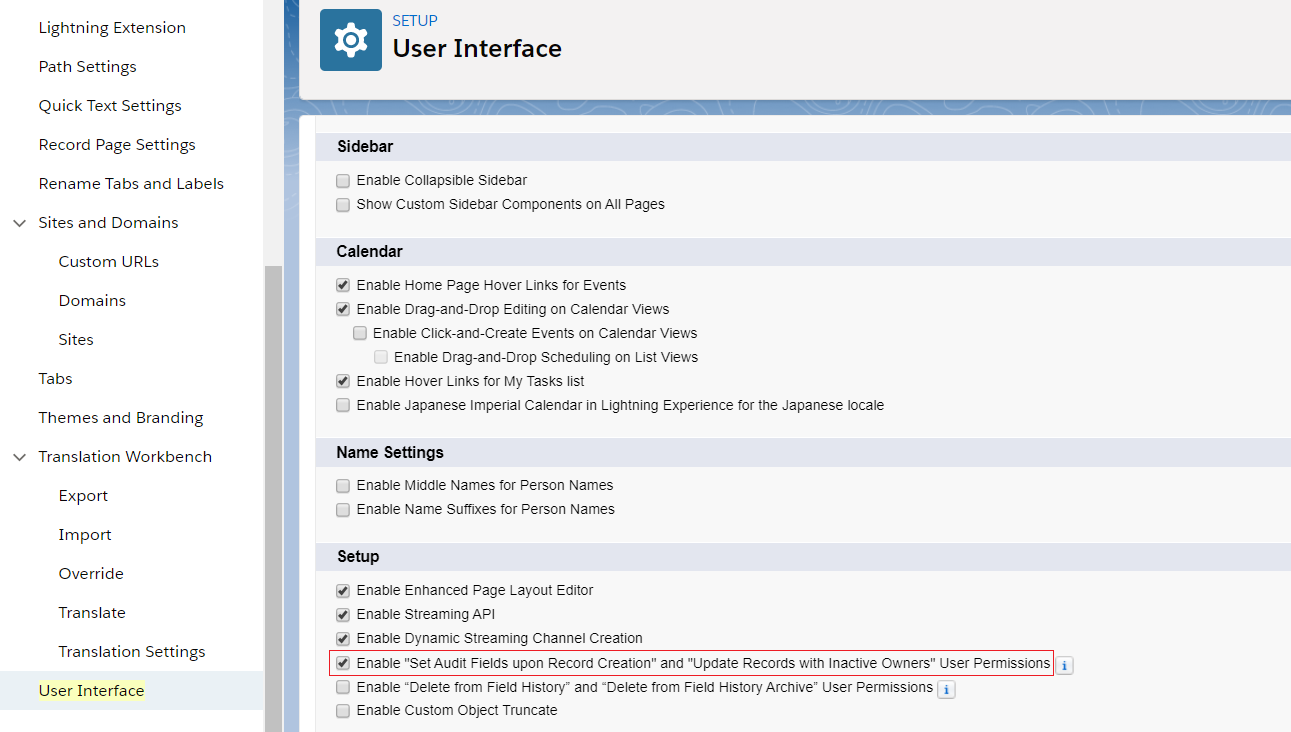
Task: Tick Show Custom Sidebar Components on All Pages
Action: pos(343,205)
